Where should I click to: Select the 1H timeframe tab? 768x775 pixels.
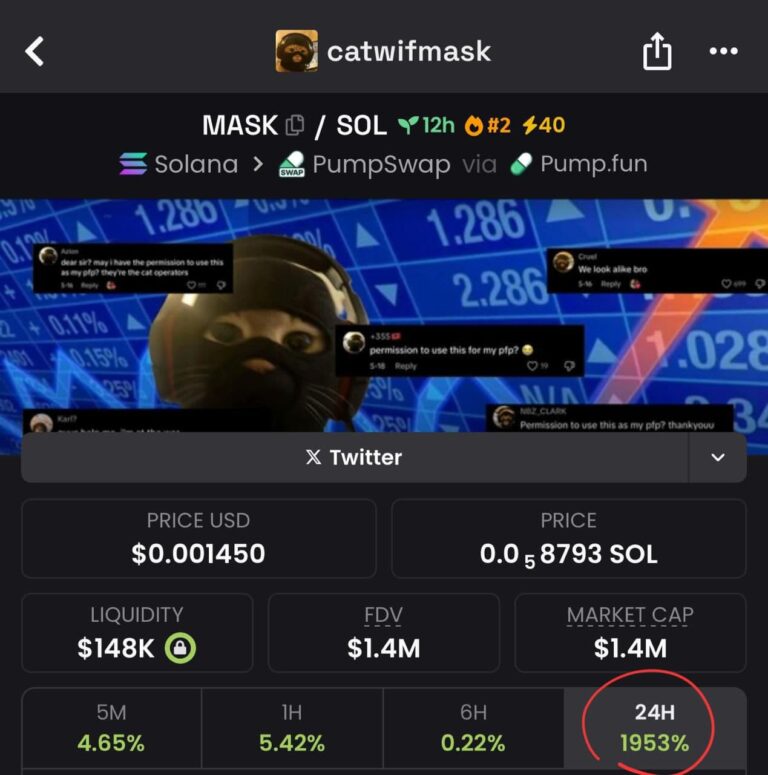291,727
